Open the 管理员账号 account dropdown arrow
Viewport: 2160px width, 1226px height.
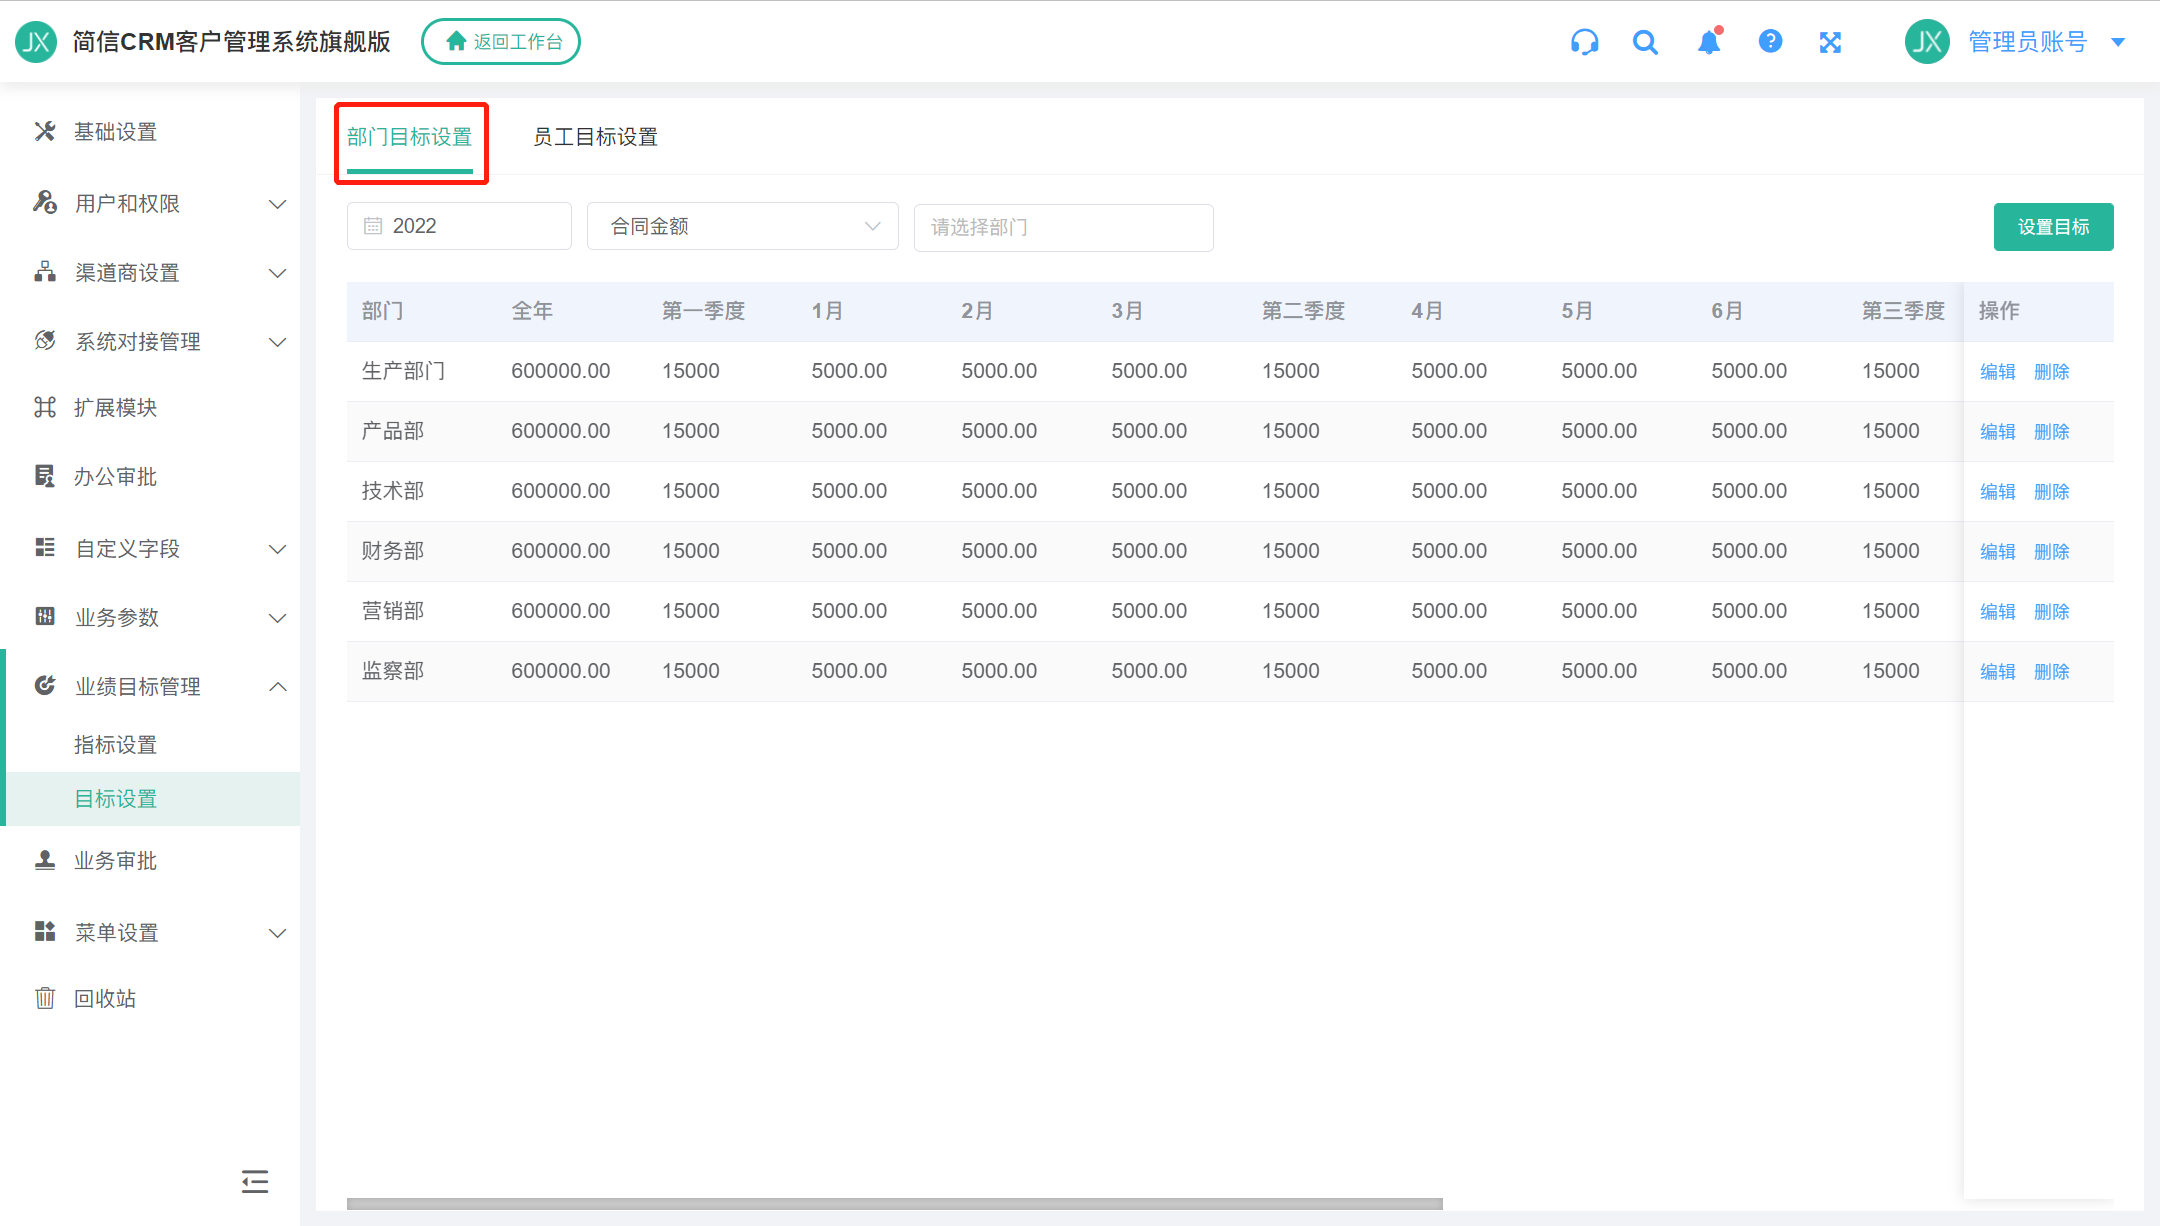point(2117,42)
